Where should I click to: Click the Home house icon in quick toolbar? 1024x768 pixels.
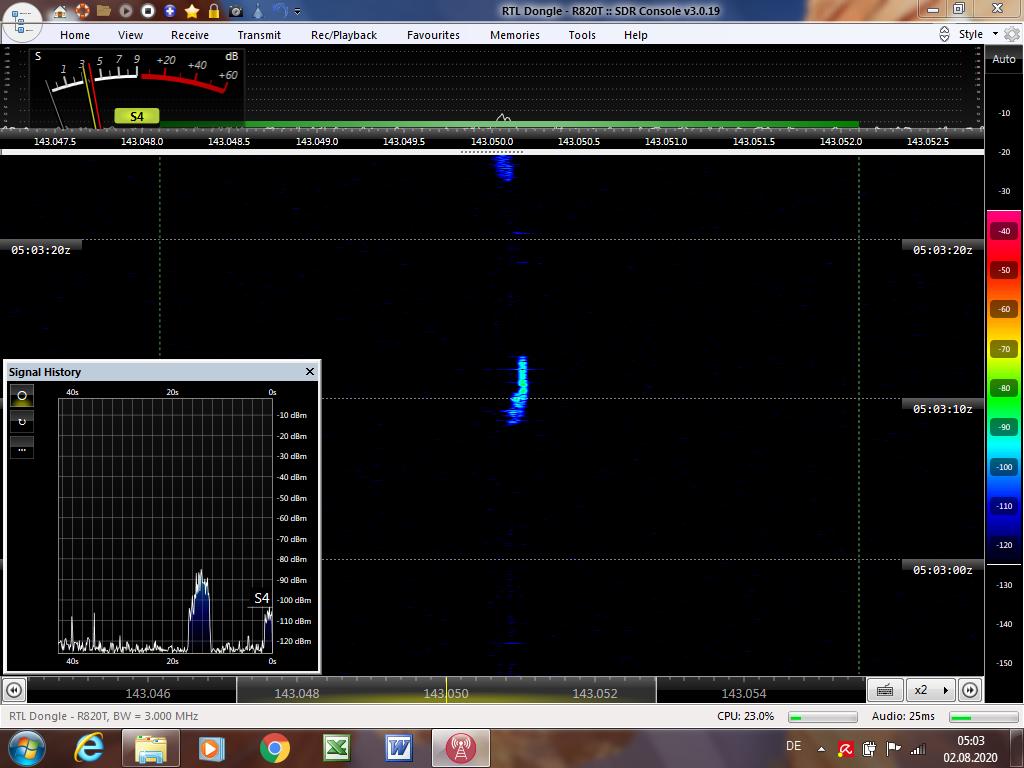[60, 11]
